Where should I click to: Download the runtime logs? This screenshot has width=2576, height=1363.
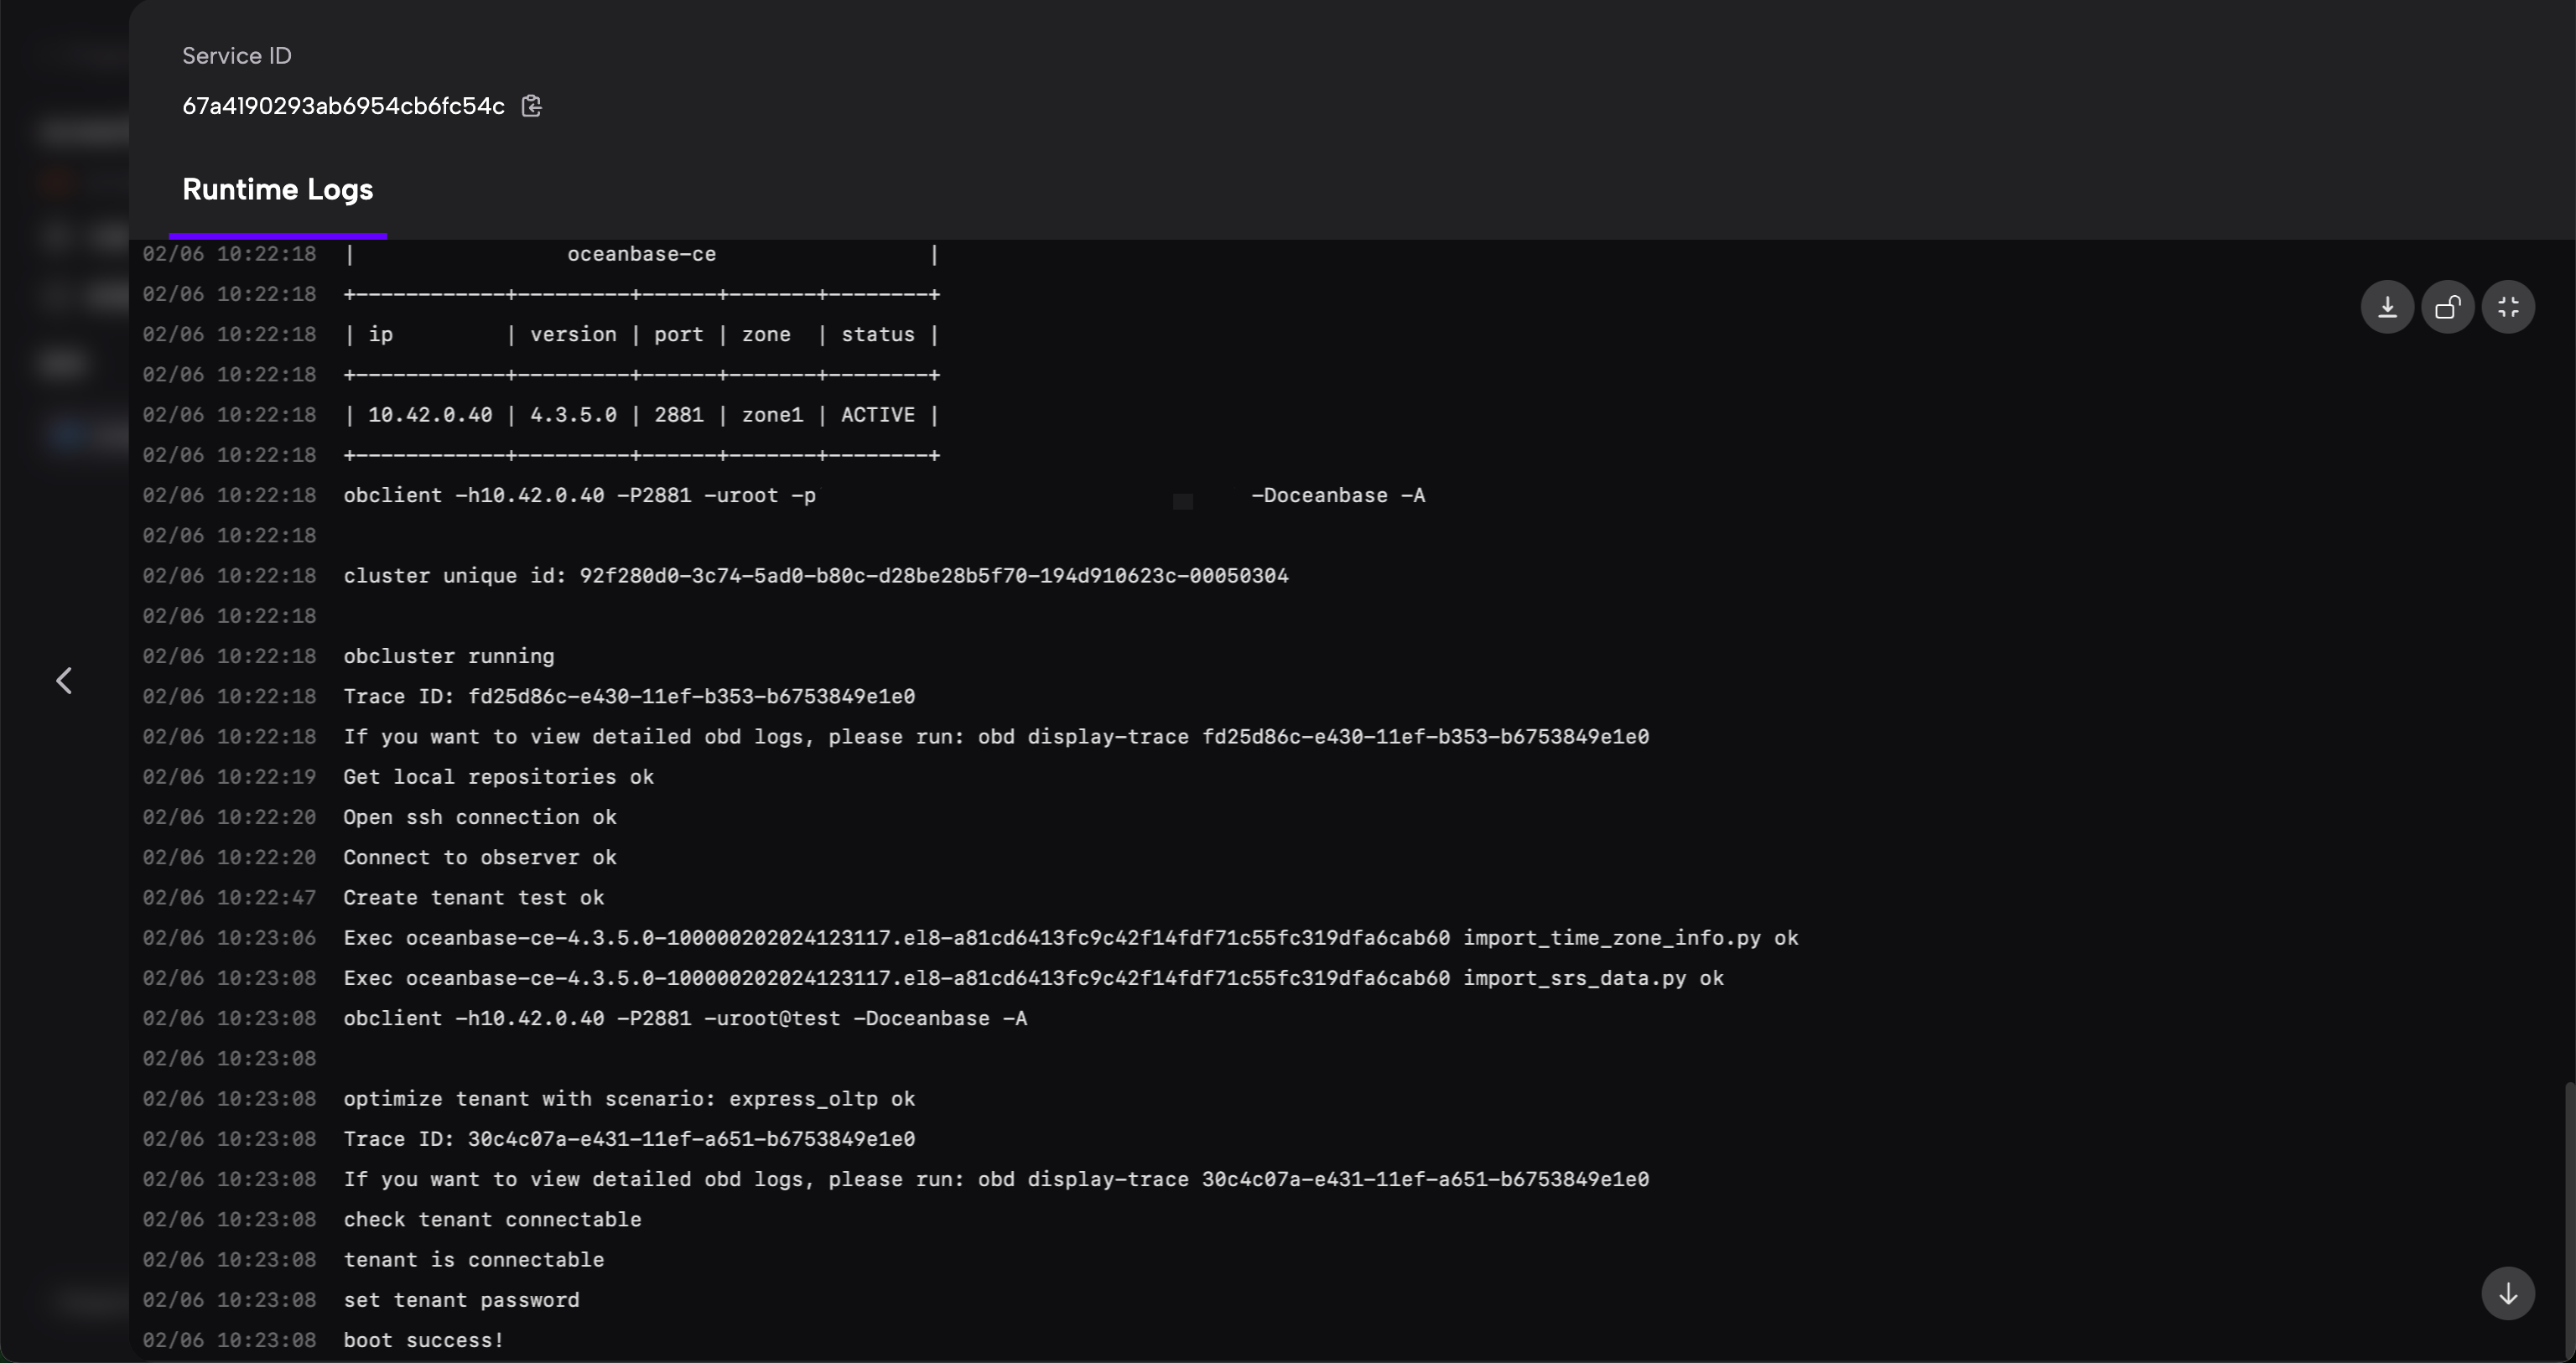pyautogui.click(x=2387, y=307)
